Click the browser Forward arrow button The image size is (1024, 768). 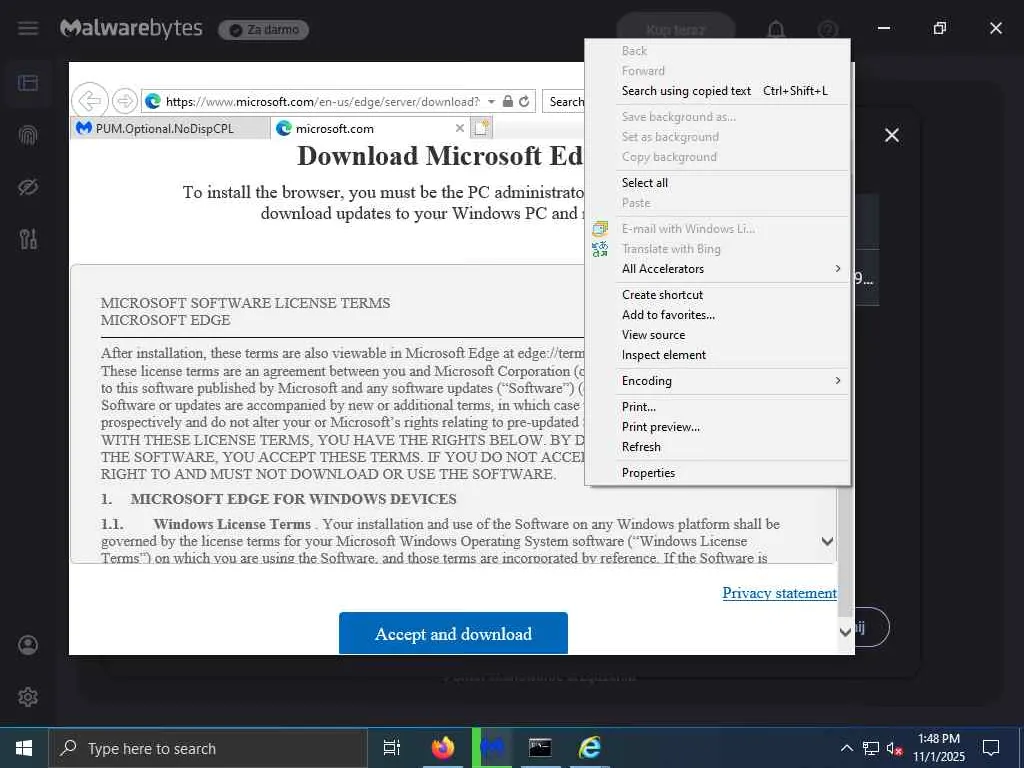point(124,101)
